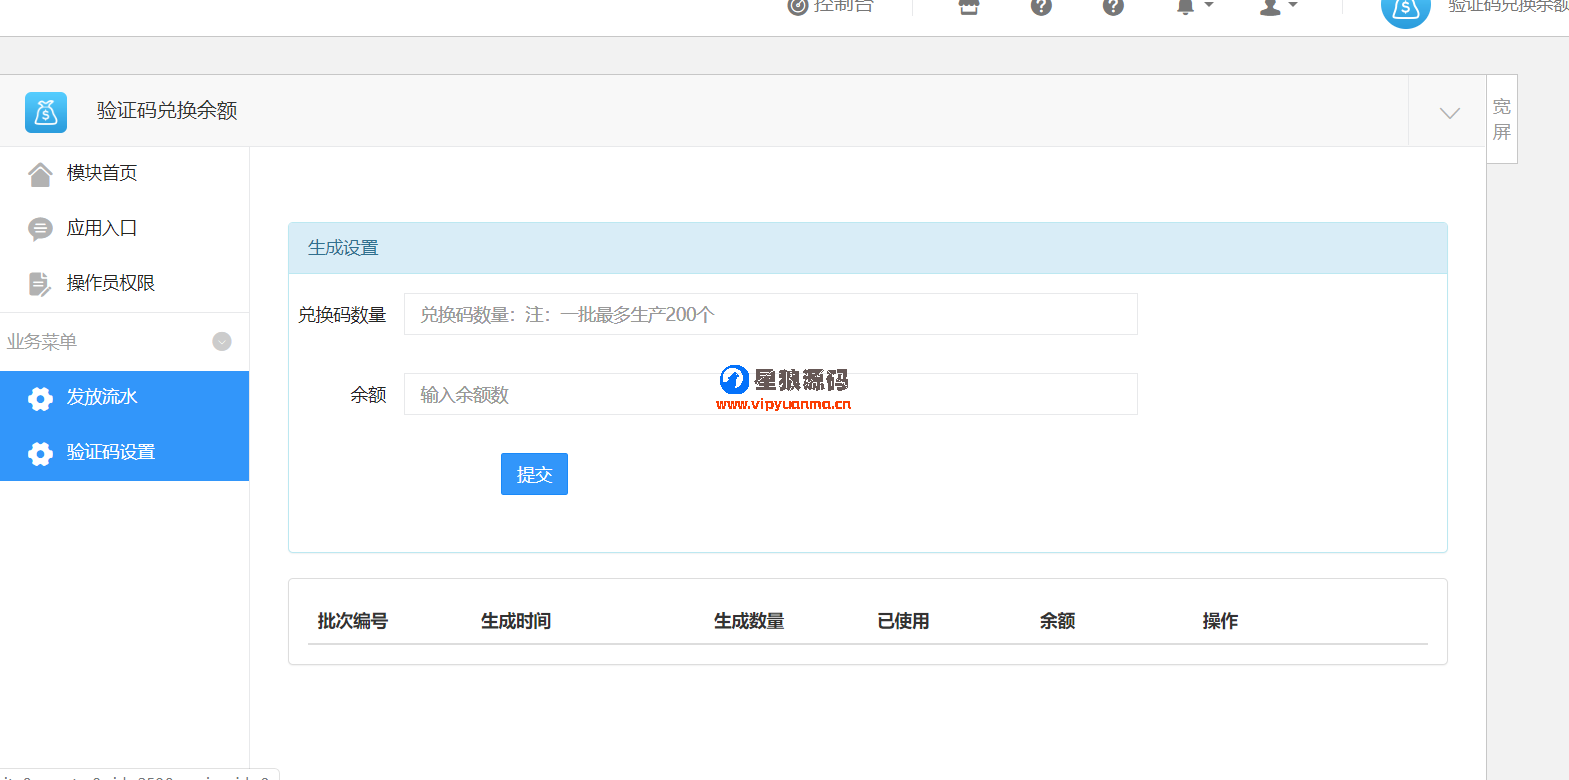
Task: Click the 操作 column header
Action: click(1220, 621)
